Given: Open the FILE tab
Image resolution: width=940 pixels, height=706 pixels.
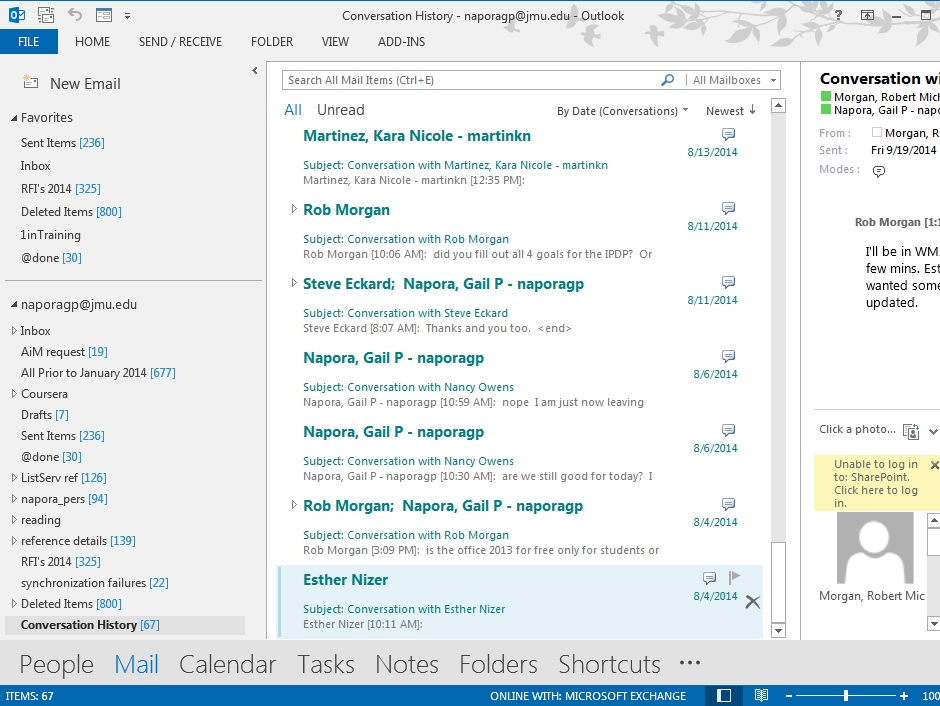Looking at the screenshot, I should (29, 42).
